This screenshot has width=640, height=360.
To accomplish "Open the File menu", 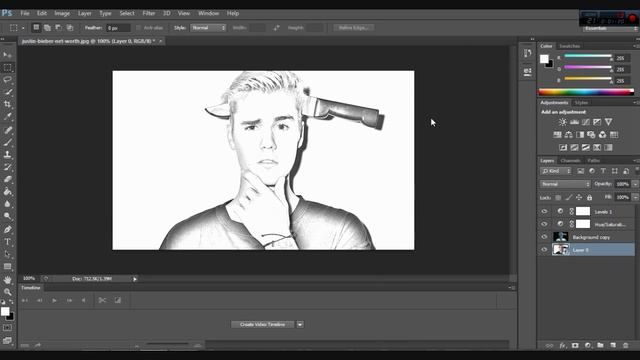I will click(25, 13).
